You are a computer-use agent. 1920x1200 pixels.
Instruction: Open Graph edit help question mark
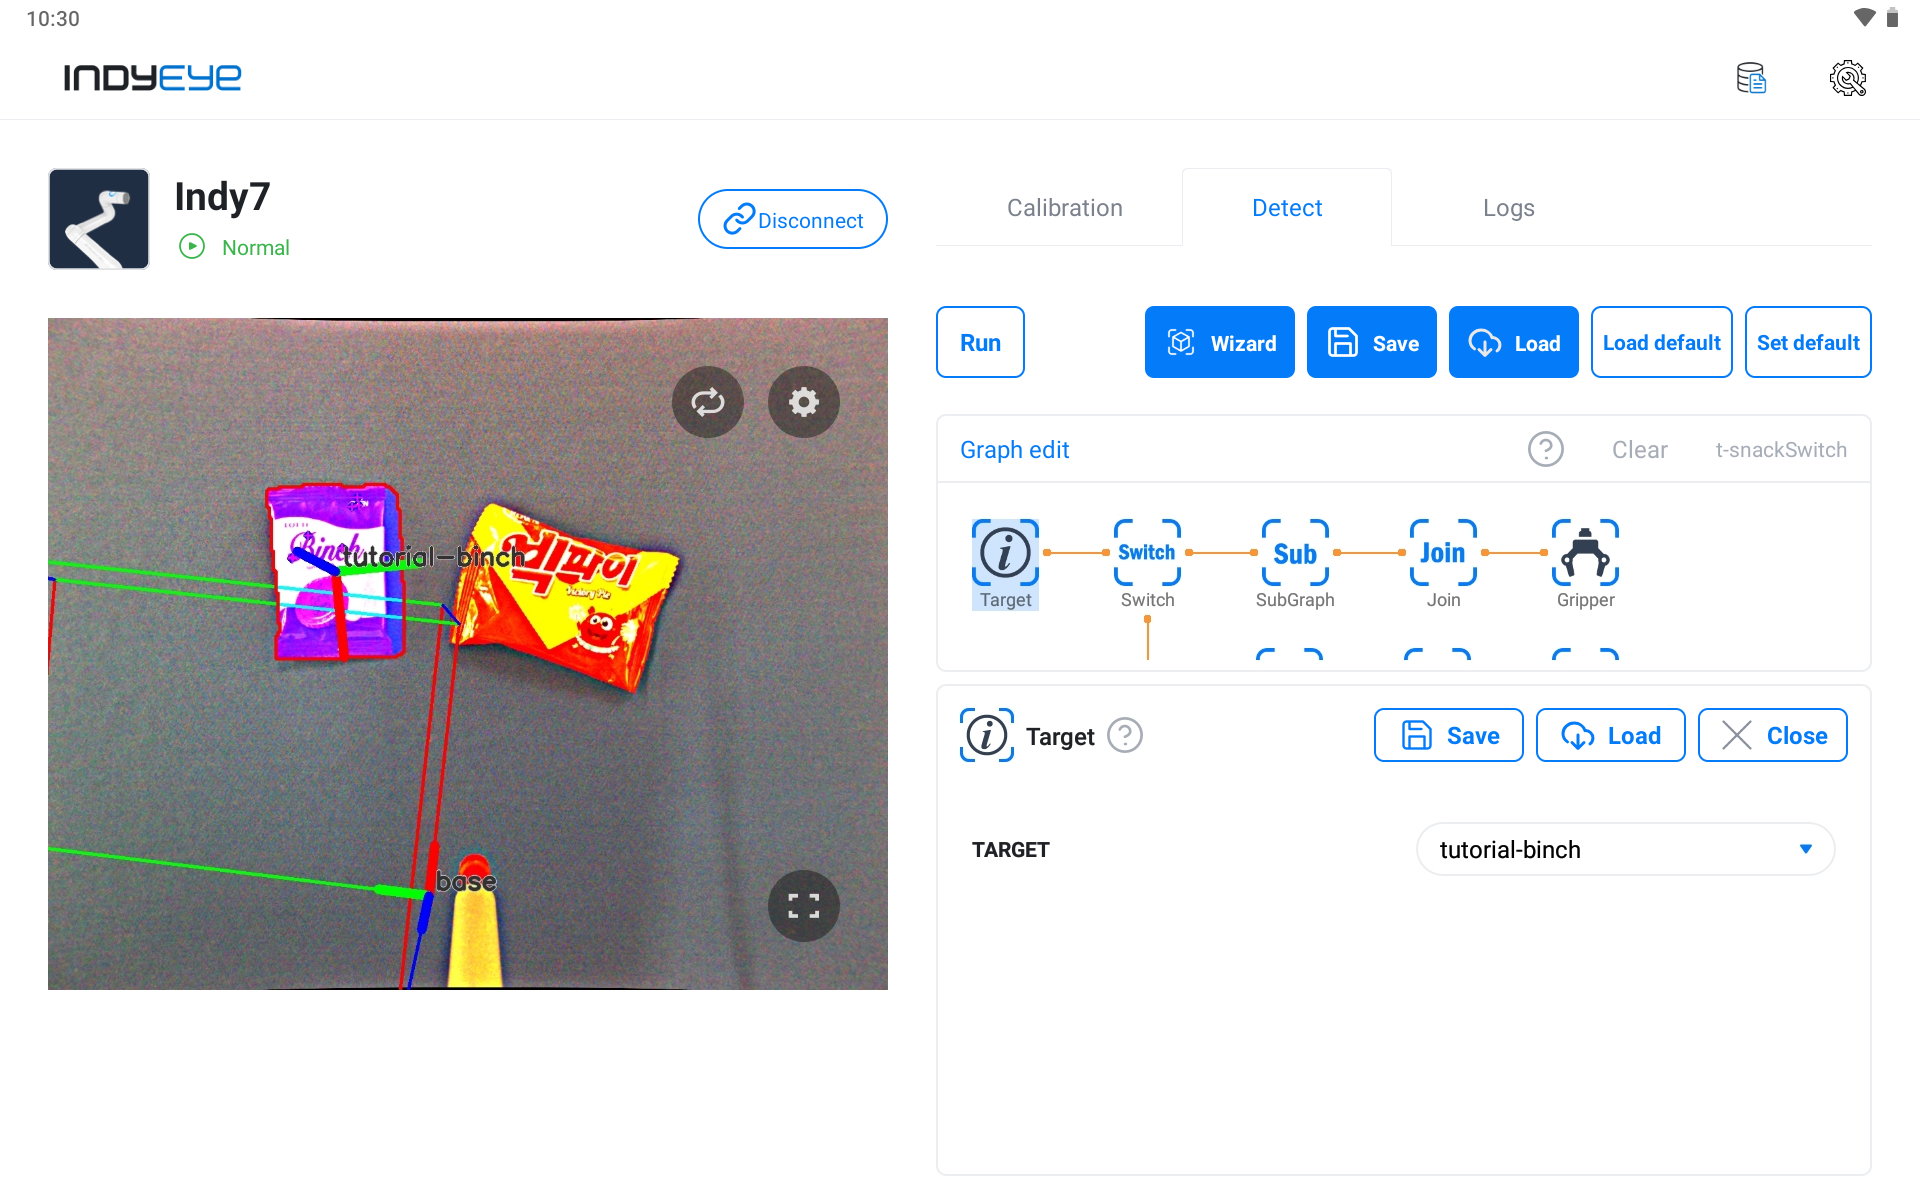pyautogui.click(x=1546, y=450)
